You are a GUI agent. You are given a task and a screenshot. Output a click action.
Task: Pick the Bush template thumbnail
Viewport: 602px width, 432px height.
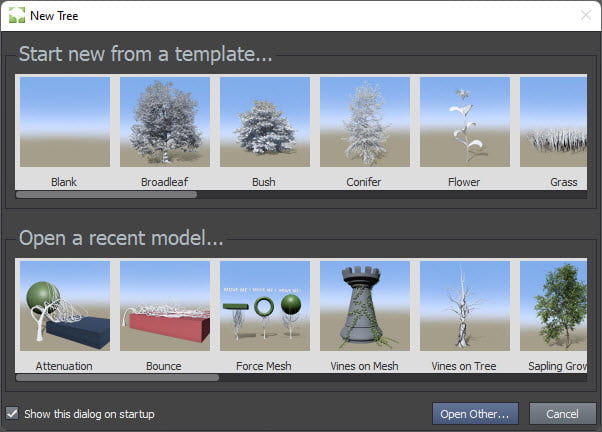click(x=265, y=122)
